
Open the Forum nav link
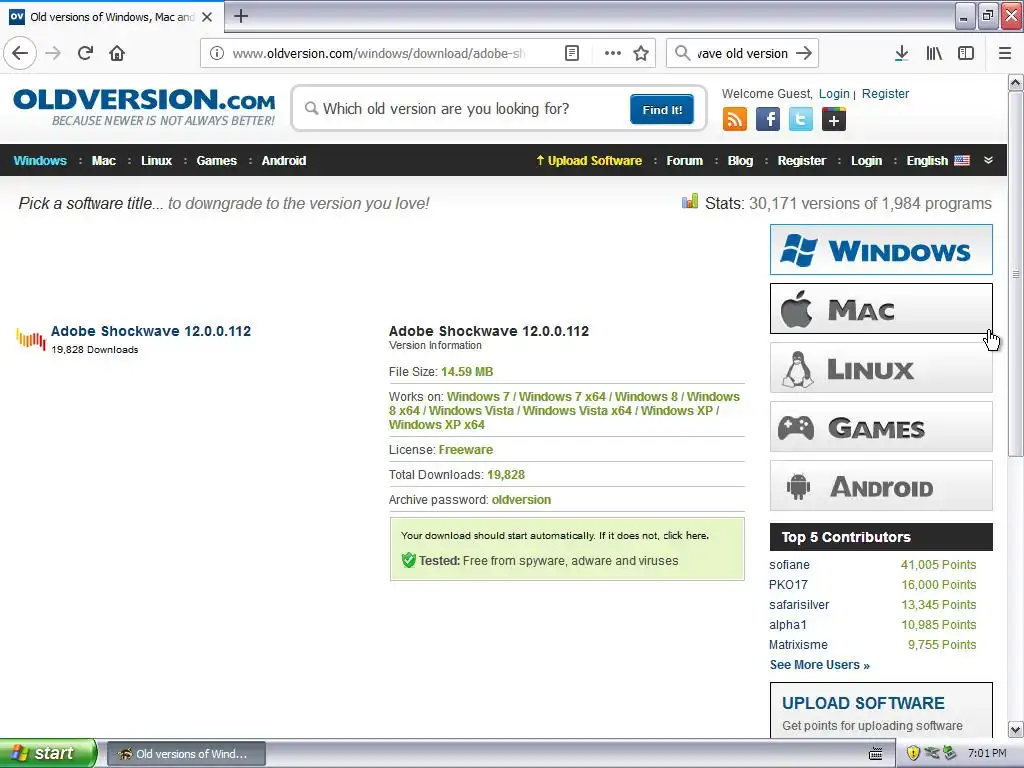pos(684,161)
